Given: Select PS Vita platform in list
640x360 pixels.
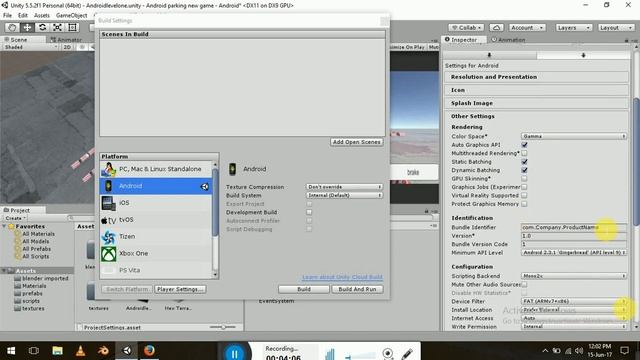Looking at the screenshot, I should click(x=156, y=270).
